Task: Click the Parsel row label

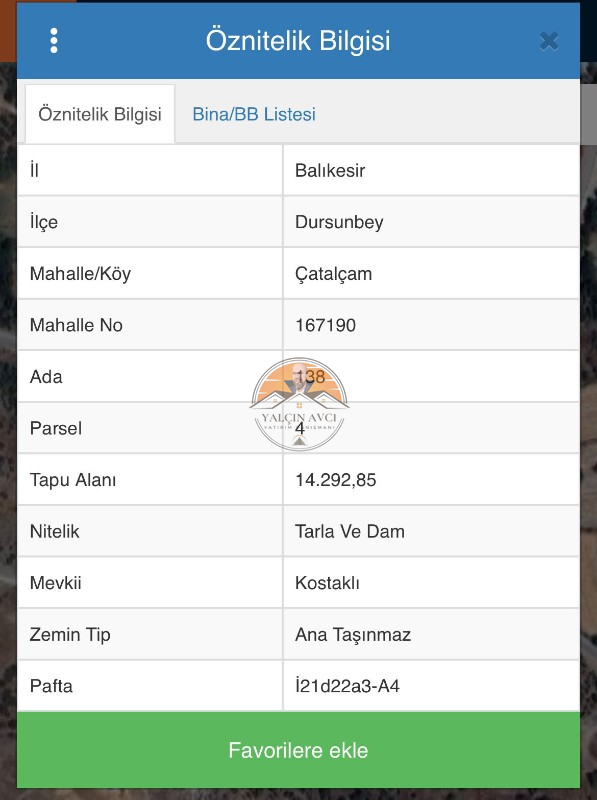Action: tap(56, 428)
